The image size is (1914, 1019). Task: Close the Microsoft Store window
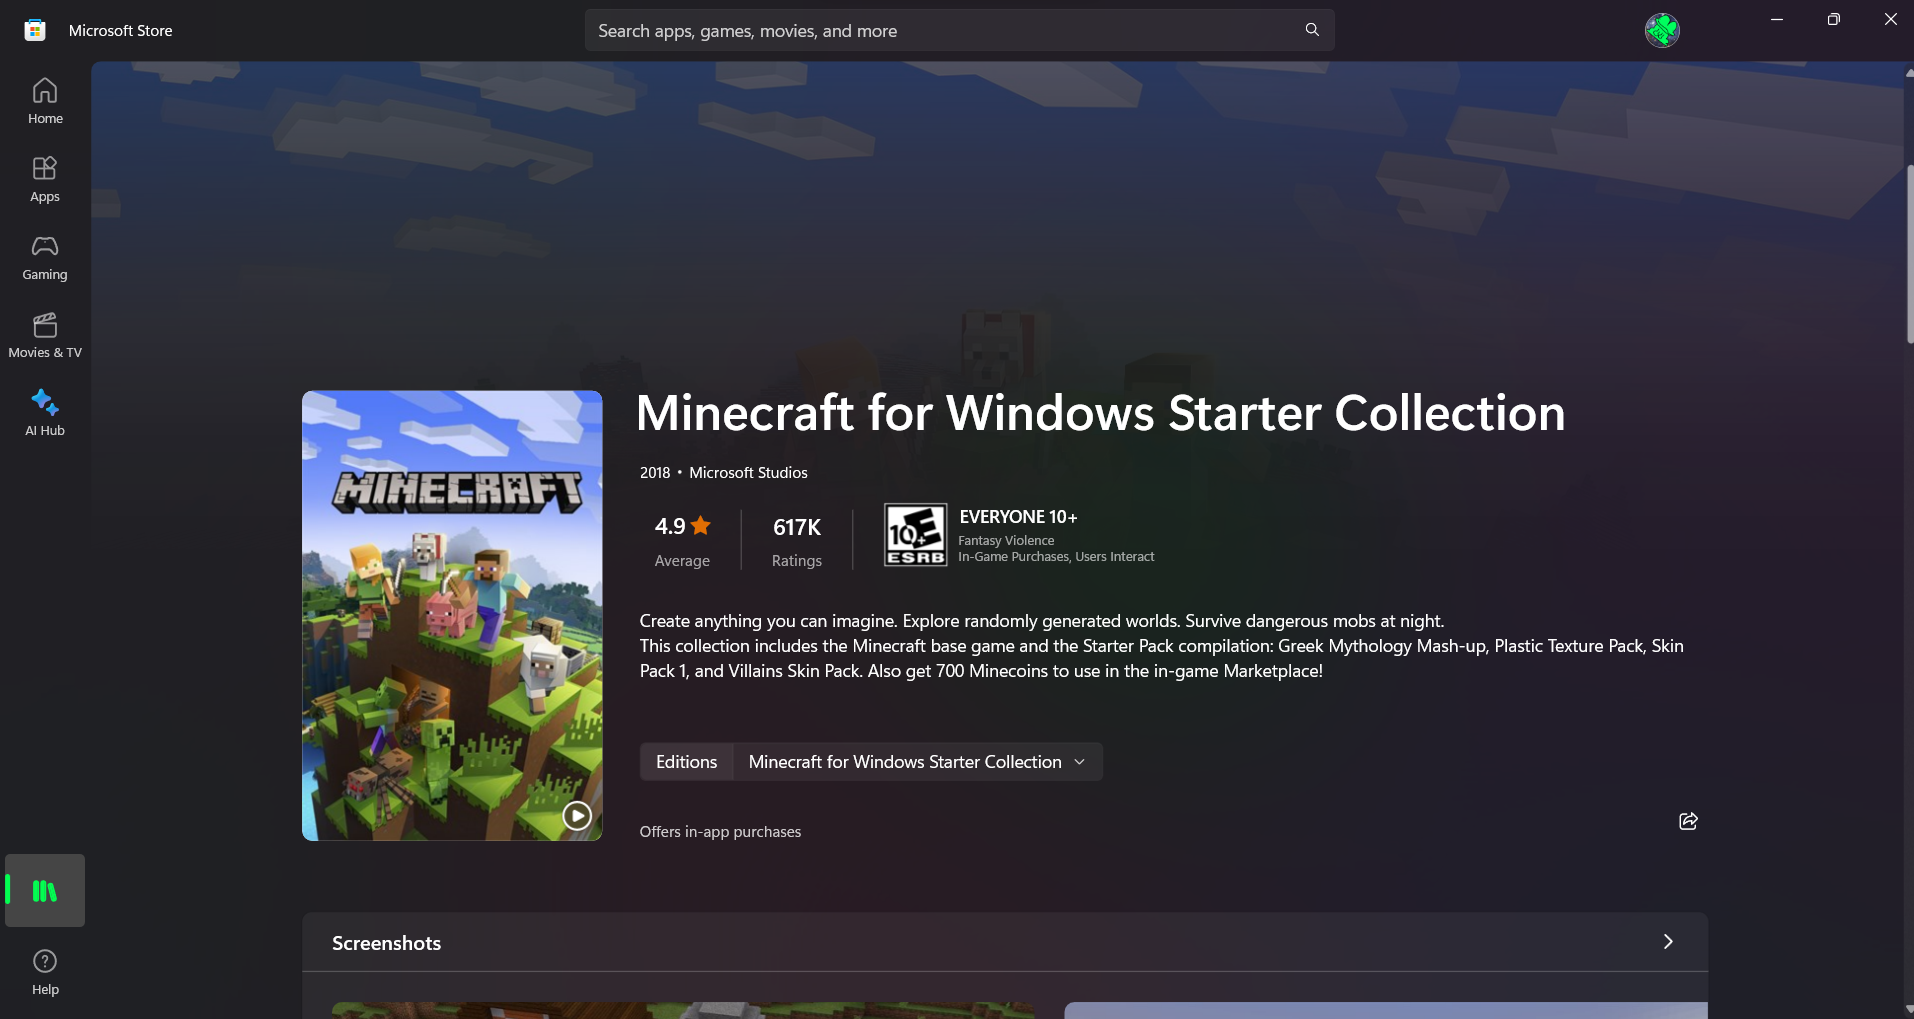click(1890, 19)
